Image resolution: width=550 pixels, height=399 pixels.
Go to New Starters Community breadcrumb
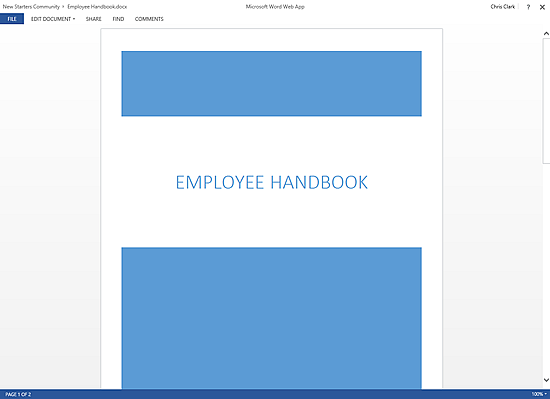(31, 7)
